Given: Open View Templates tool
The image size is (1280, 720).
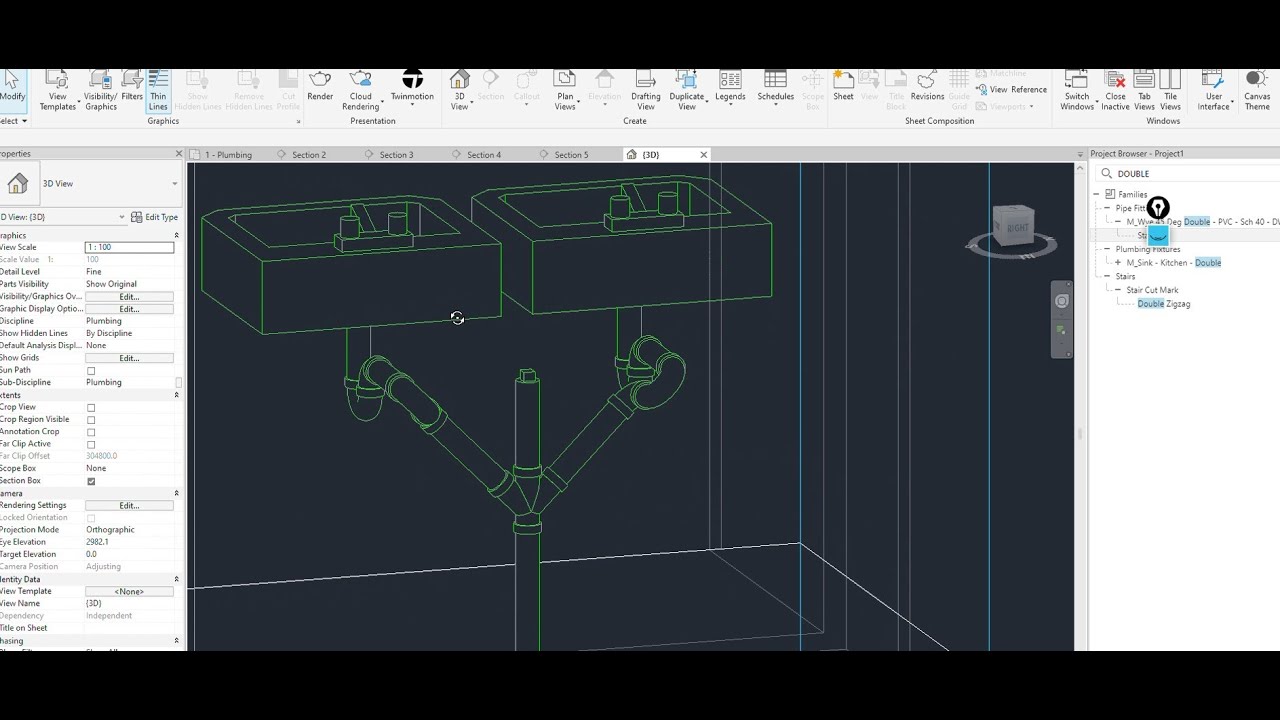Looking at the screenshot, I should (57, 89).
